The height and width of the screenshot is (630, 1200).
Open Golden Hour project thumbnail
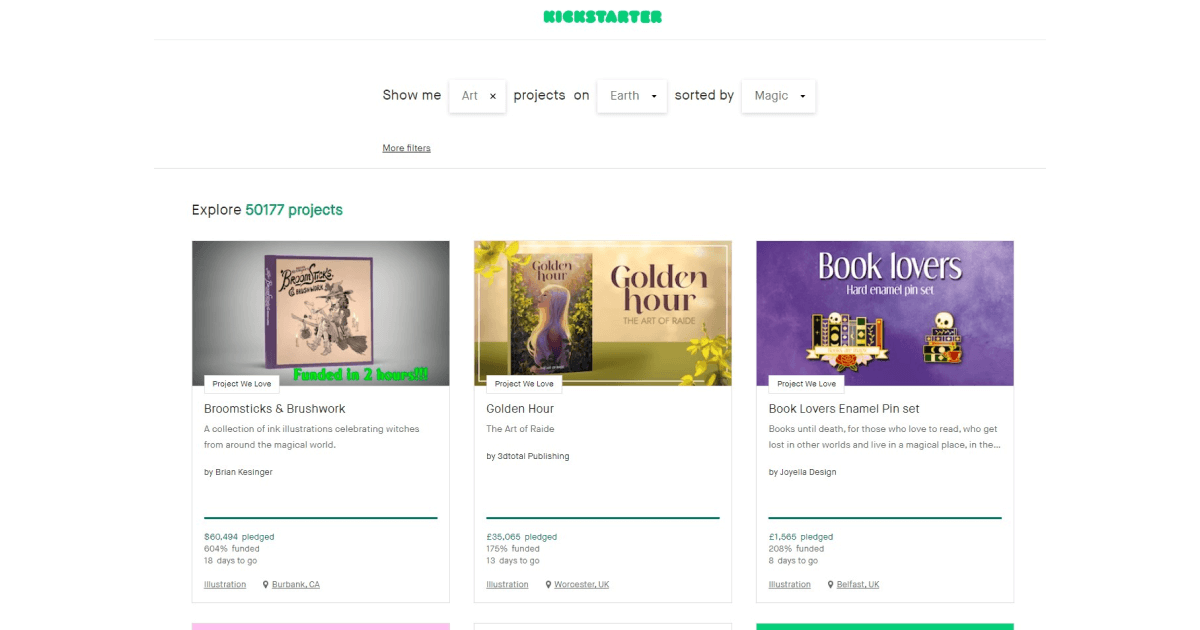click(x=603, y=313)
